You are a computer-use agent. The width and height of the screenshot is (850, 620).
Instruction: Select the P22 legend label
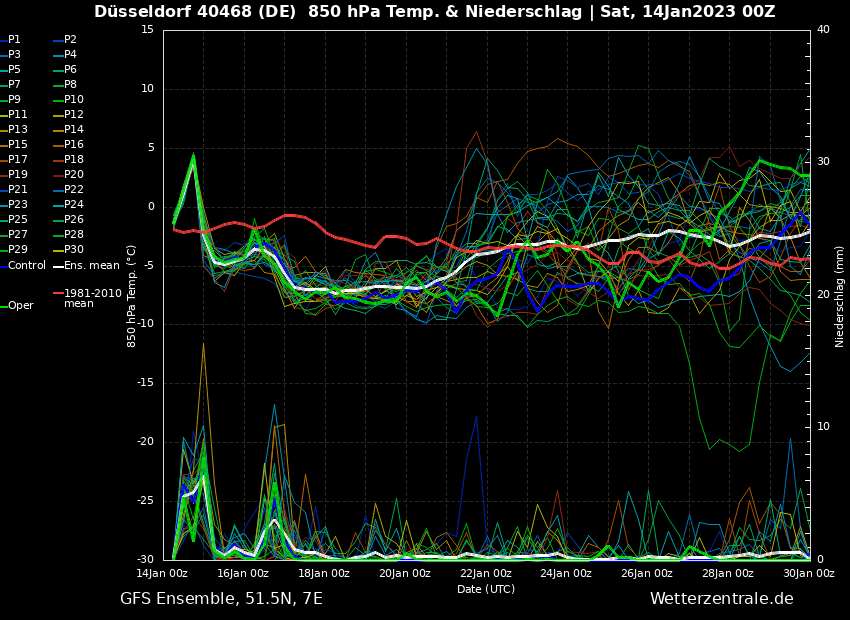pos(74,190)
